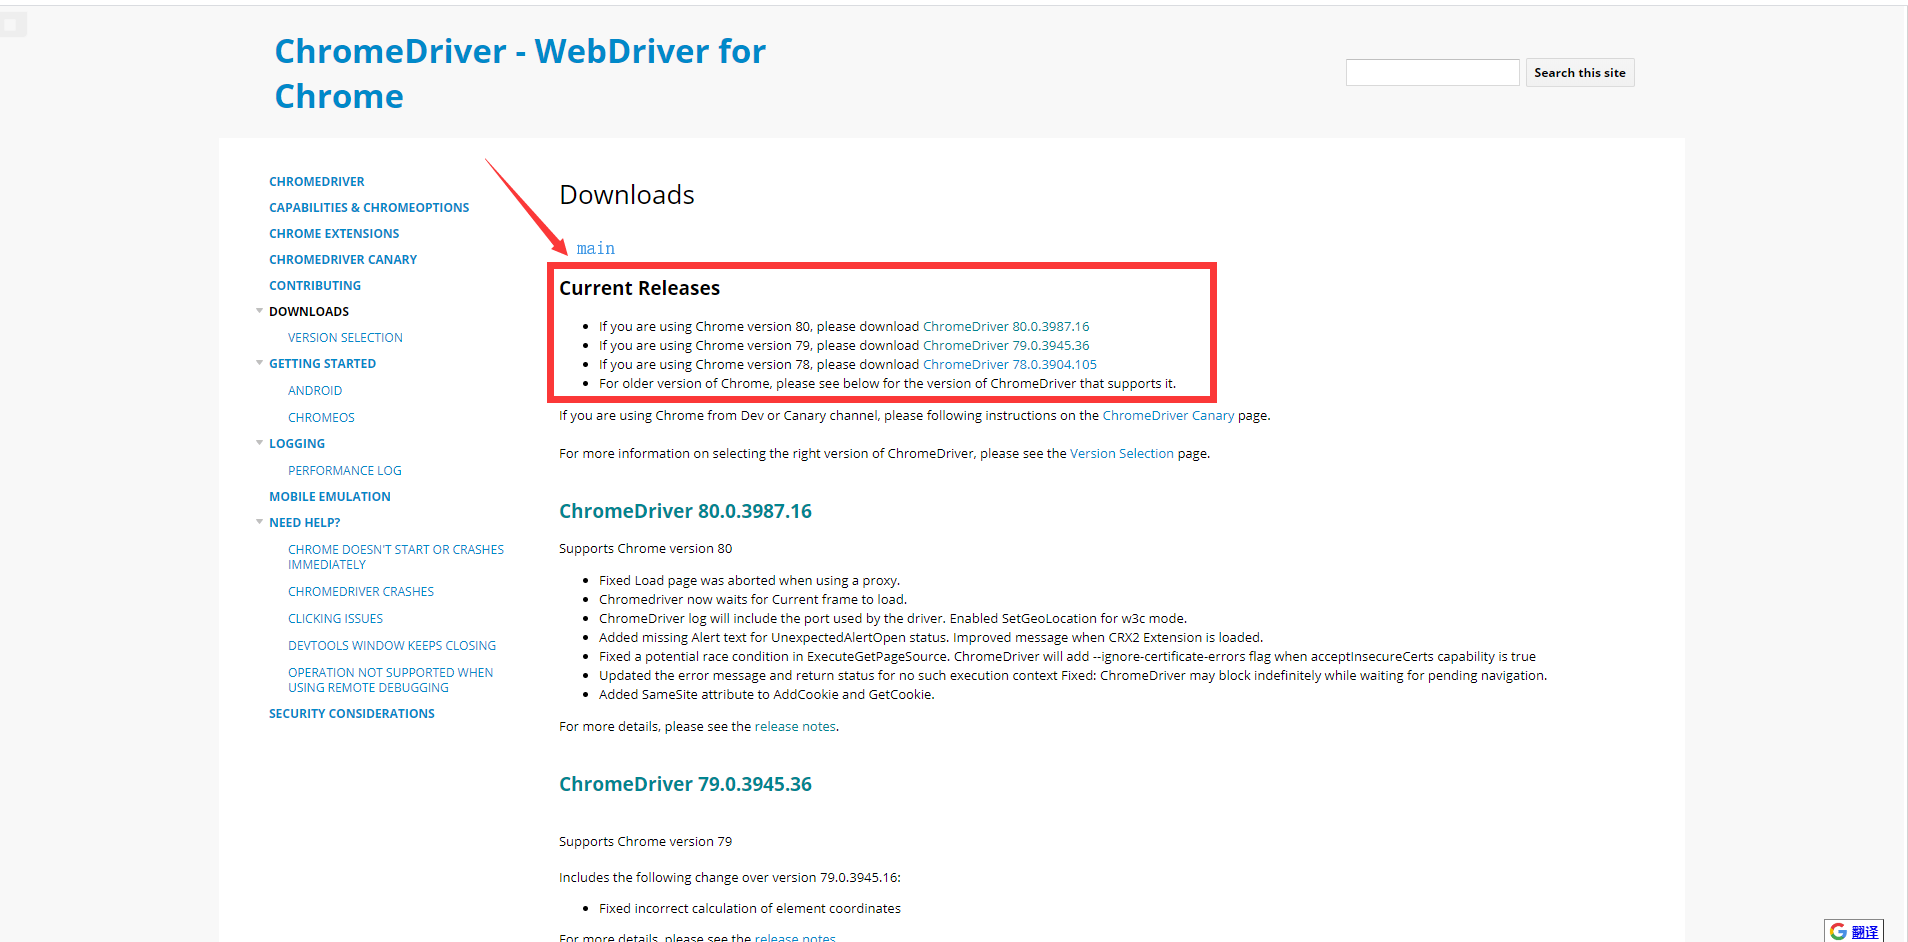This screenshot has height=942, width=1908.
Task: Collapse the Downloads sidebar section arrow
Action: click(x=260, y=311)
